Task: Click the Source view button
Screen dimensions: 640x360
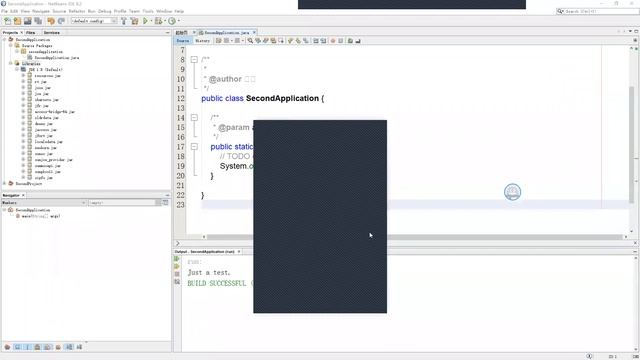Action: (183, 41)
